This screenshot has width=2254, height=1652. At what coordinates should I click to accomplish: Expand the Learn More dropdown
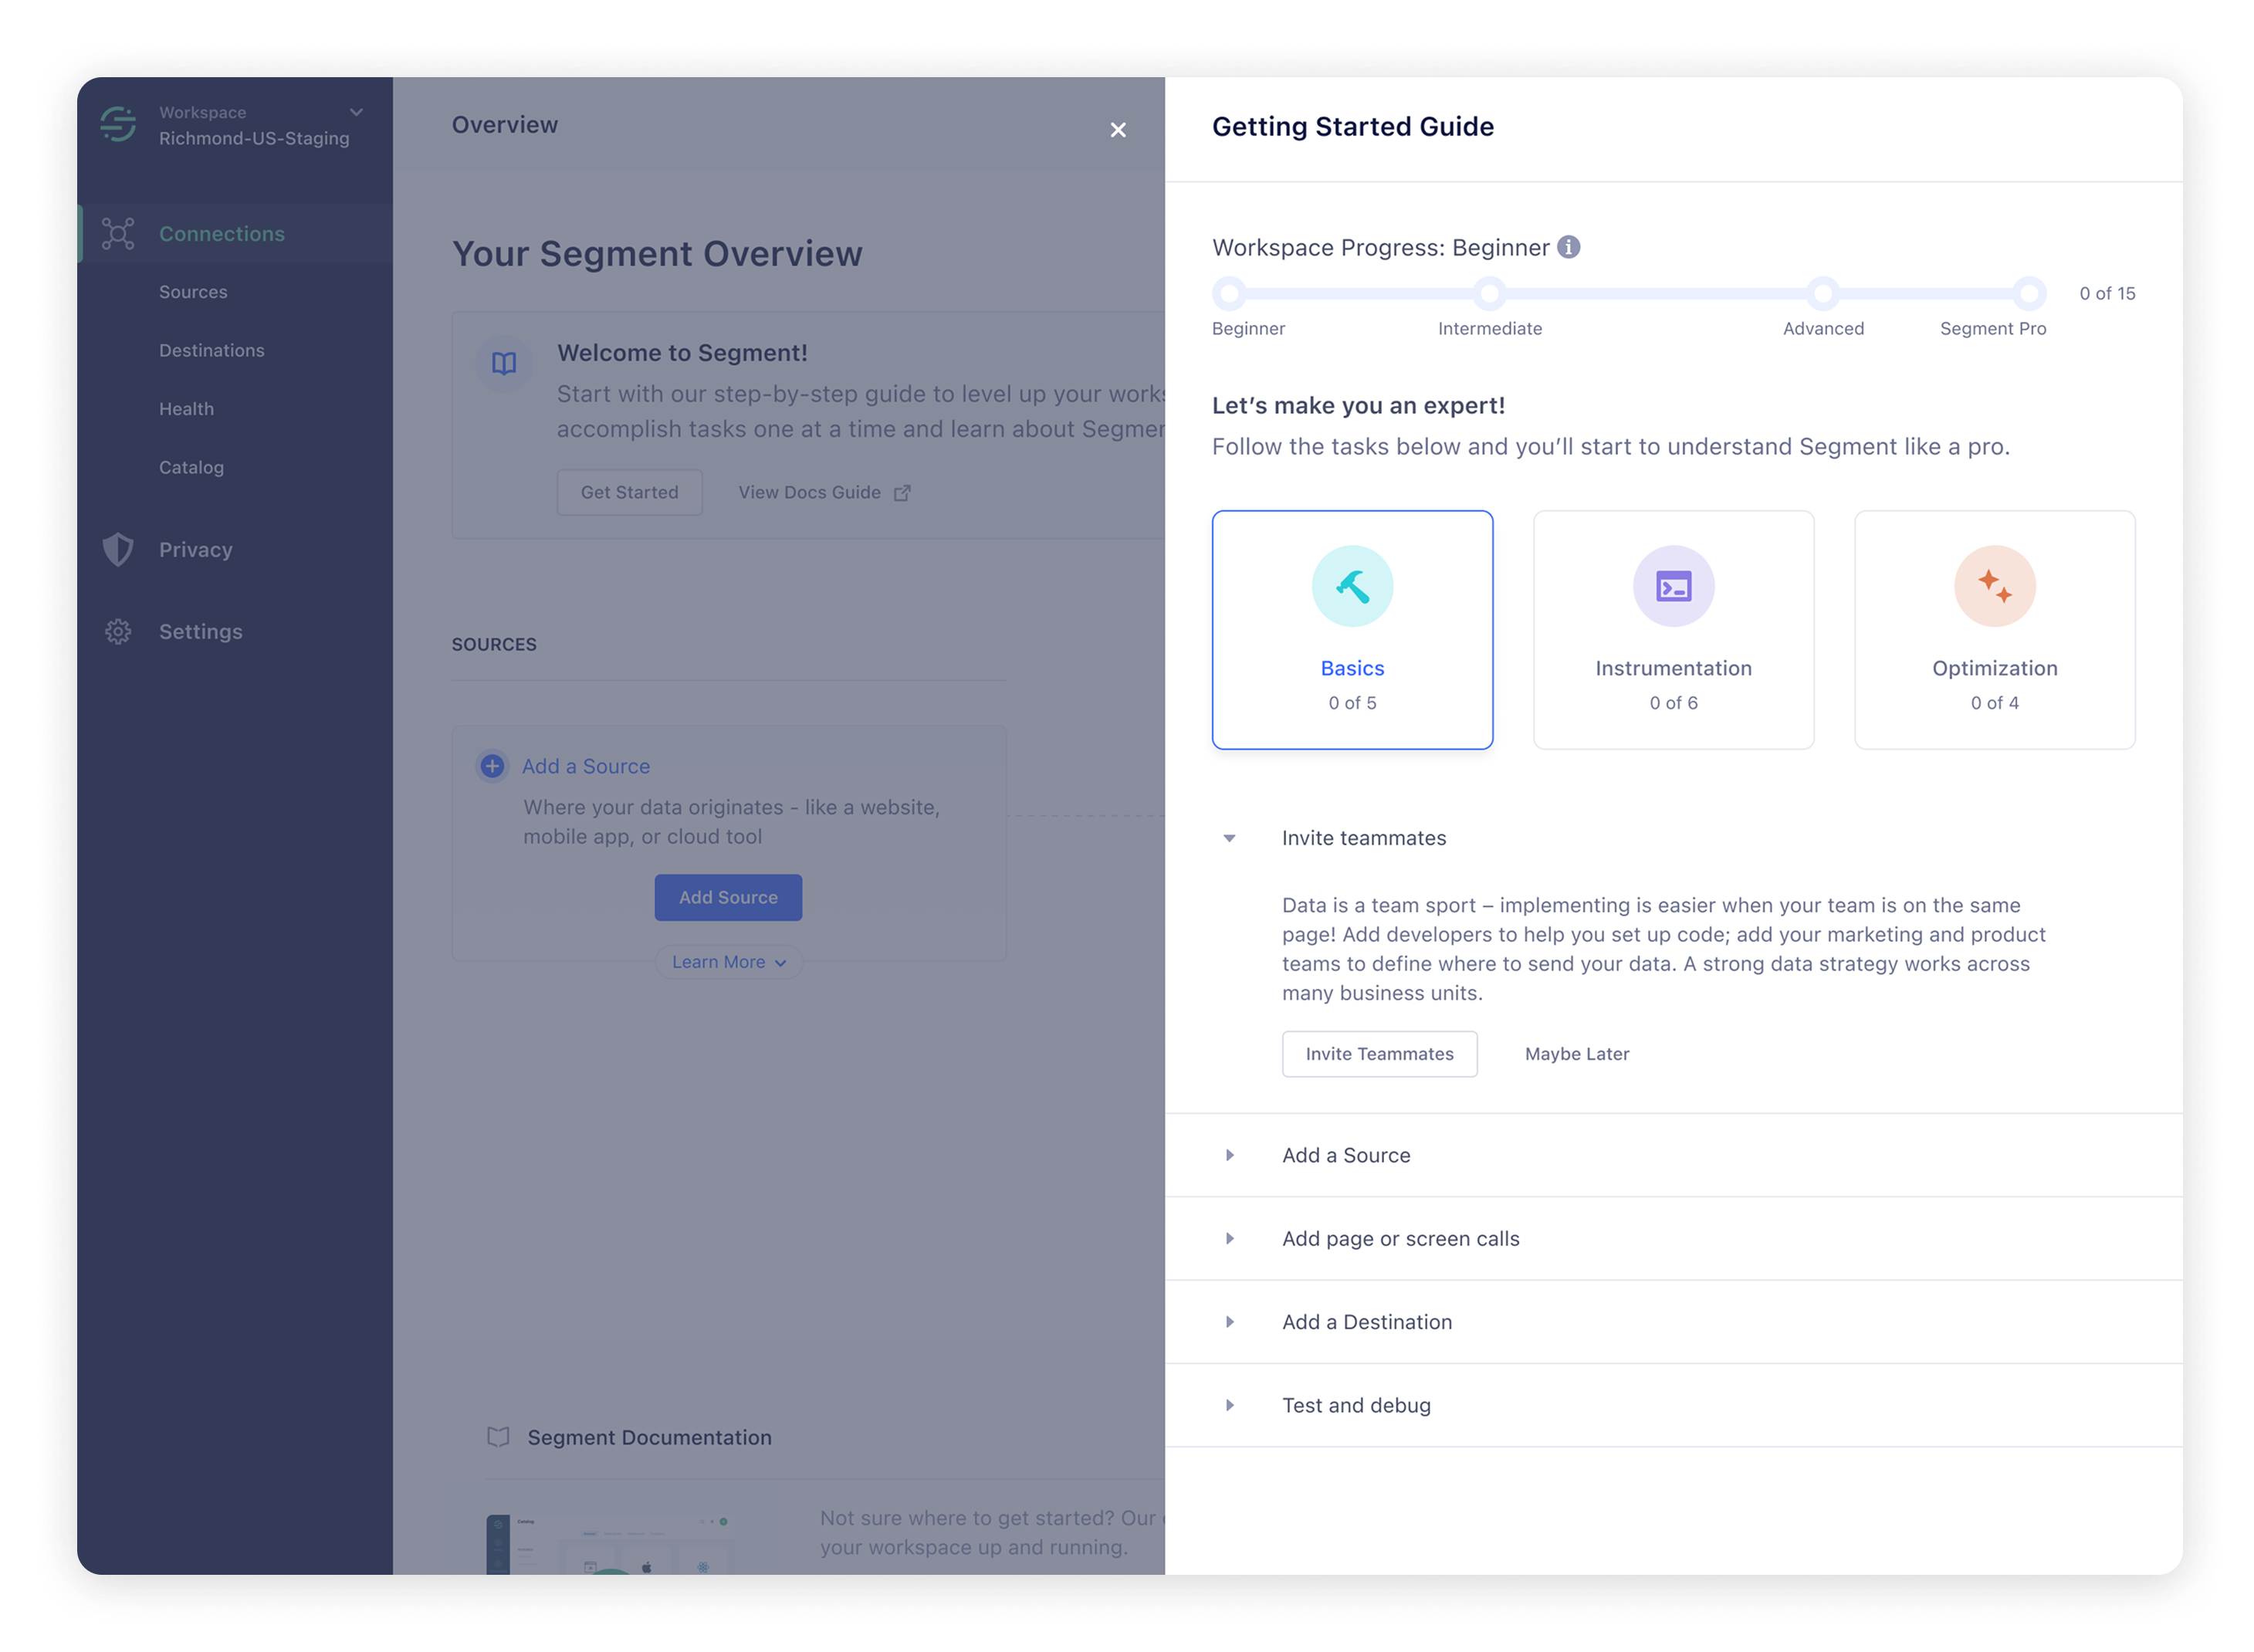[x=728, y=961]
